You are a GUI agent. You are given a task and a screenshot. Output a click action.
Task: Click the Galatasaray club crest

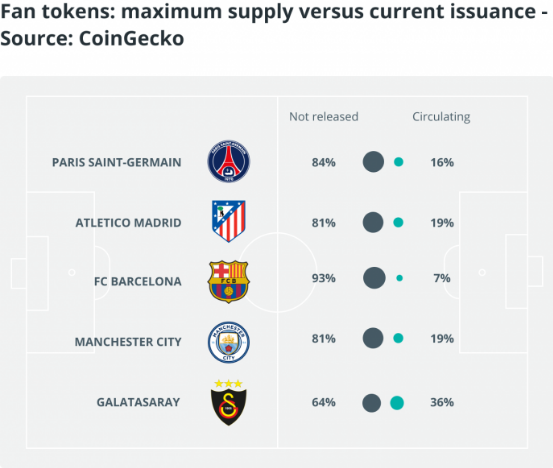point(229,402)
